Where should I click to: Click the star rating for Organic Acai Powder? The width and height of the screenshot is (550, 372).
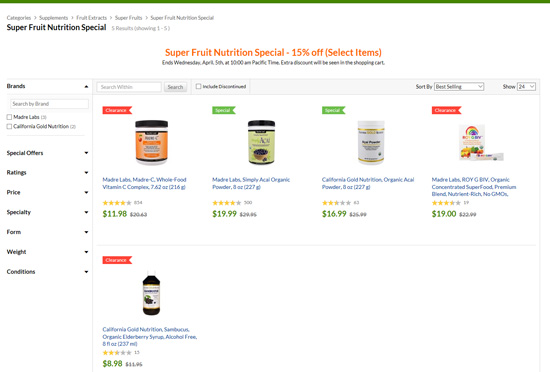tap(336, 203)
